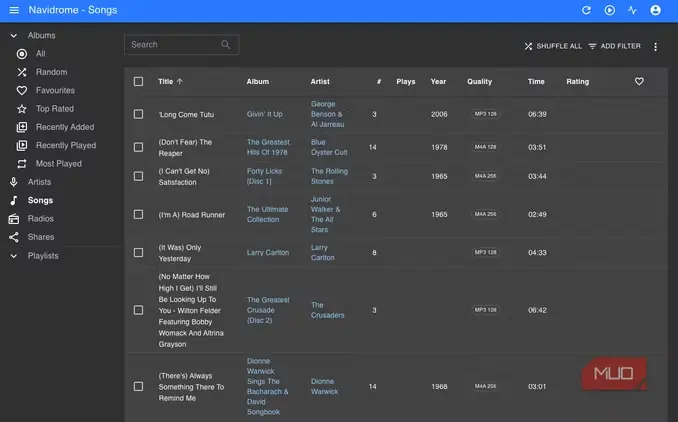
Task: Click the Recently Added icon
Action: point(22,127)
